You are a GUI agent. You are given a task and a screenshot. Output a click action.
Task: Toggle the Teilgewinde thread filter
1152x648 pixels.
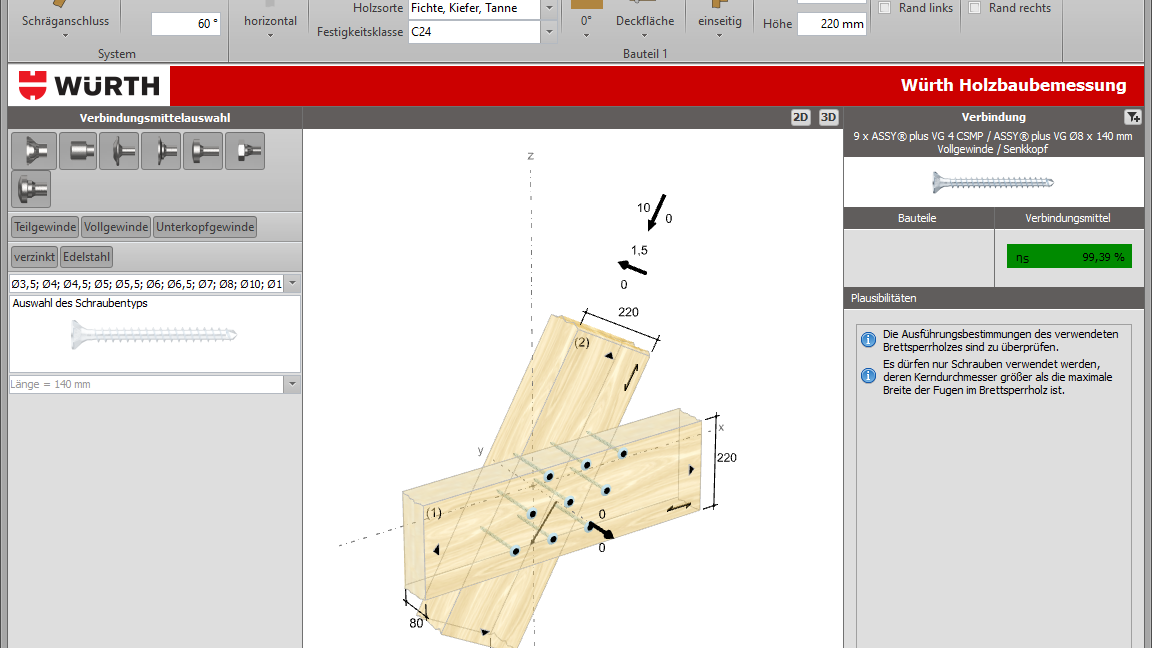[45, 227]
